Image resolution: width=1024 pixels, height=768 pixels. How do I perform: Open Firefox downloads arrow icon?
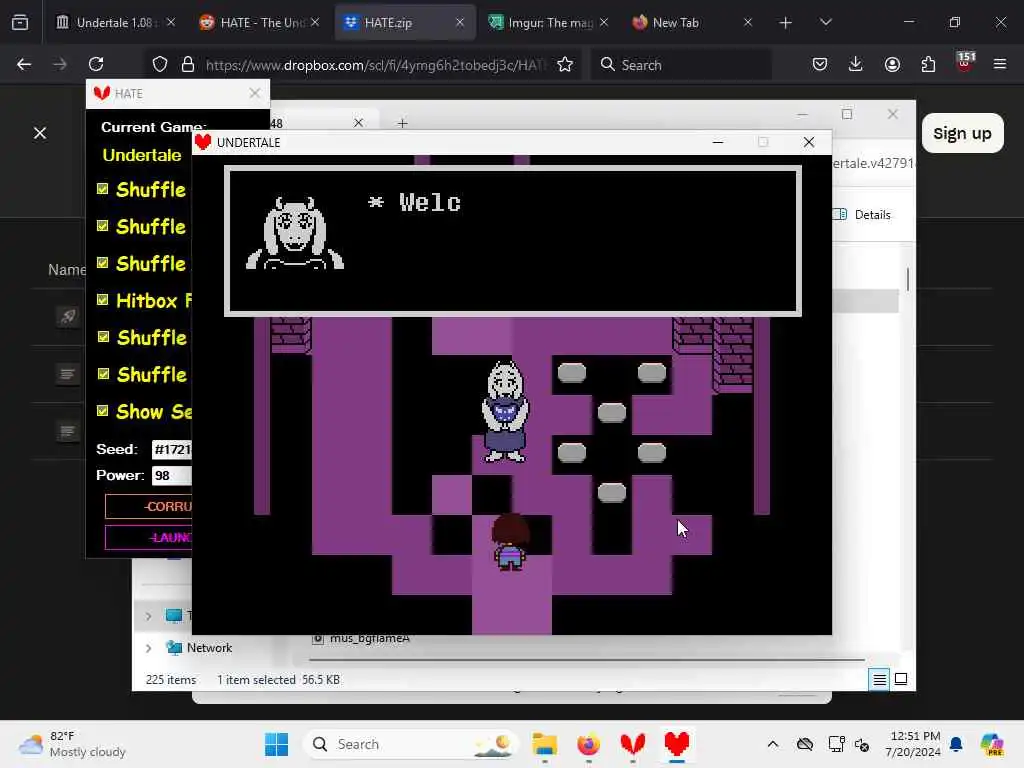click(856, 64)
